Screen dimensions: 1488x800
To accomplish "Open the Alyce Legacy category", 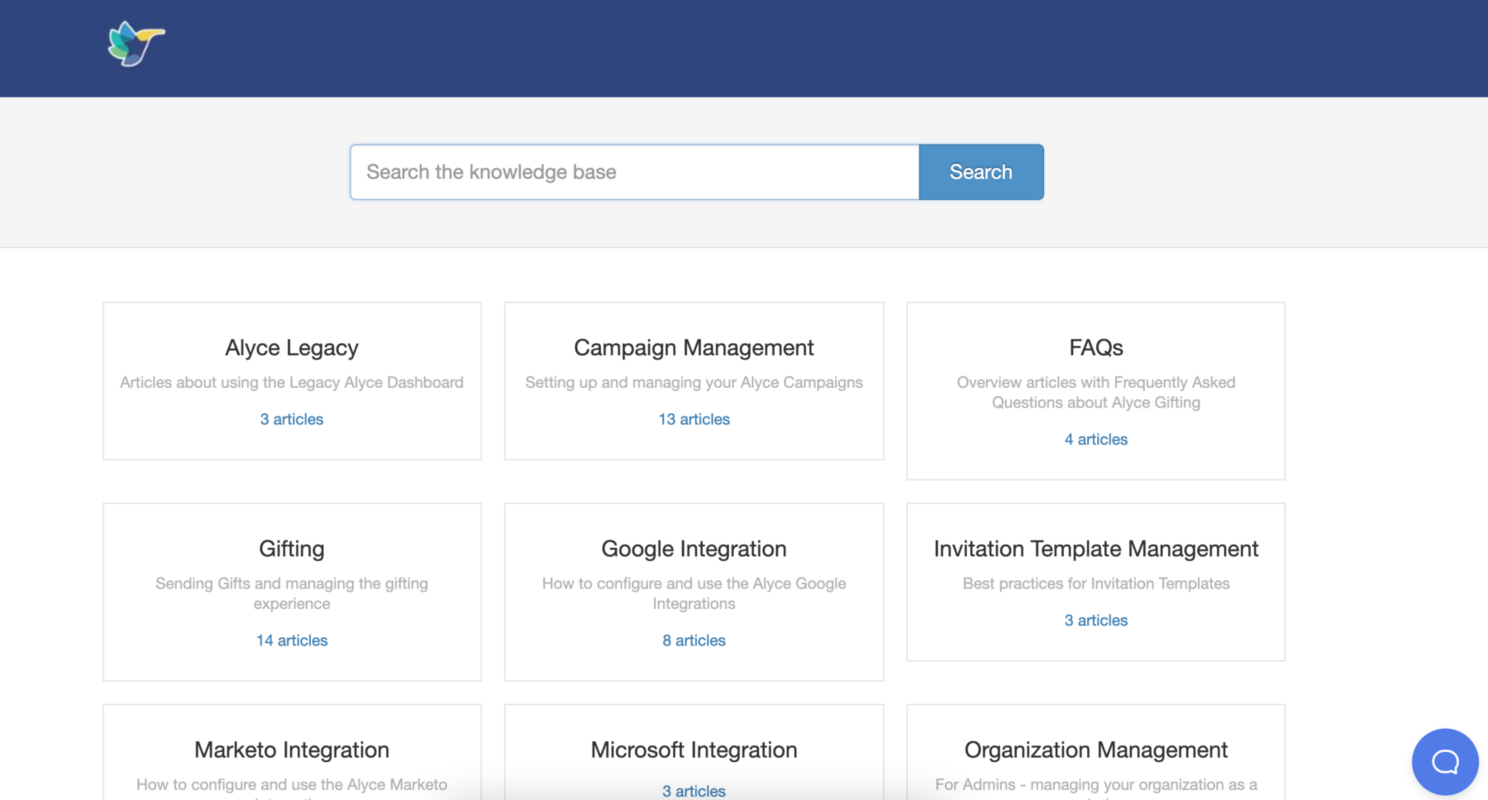I will click(x=292, y=348).
